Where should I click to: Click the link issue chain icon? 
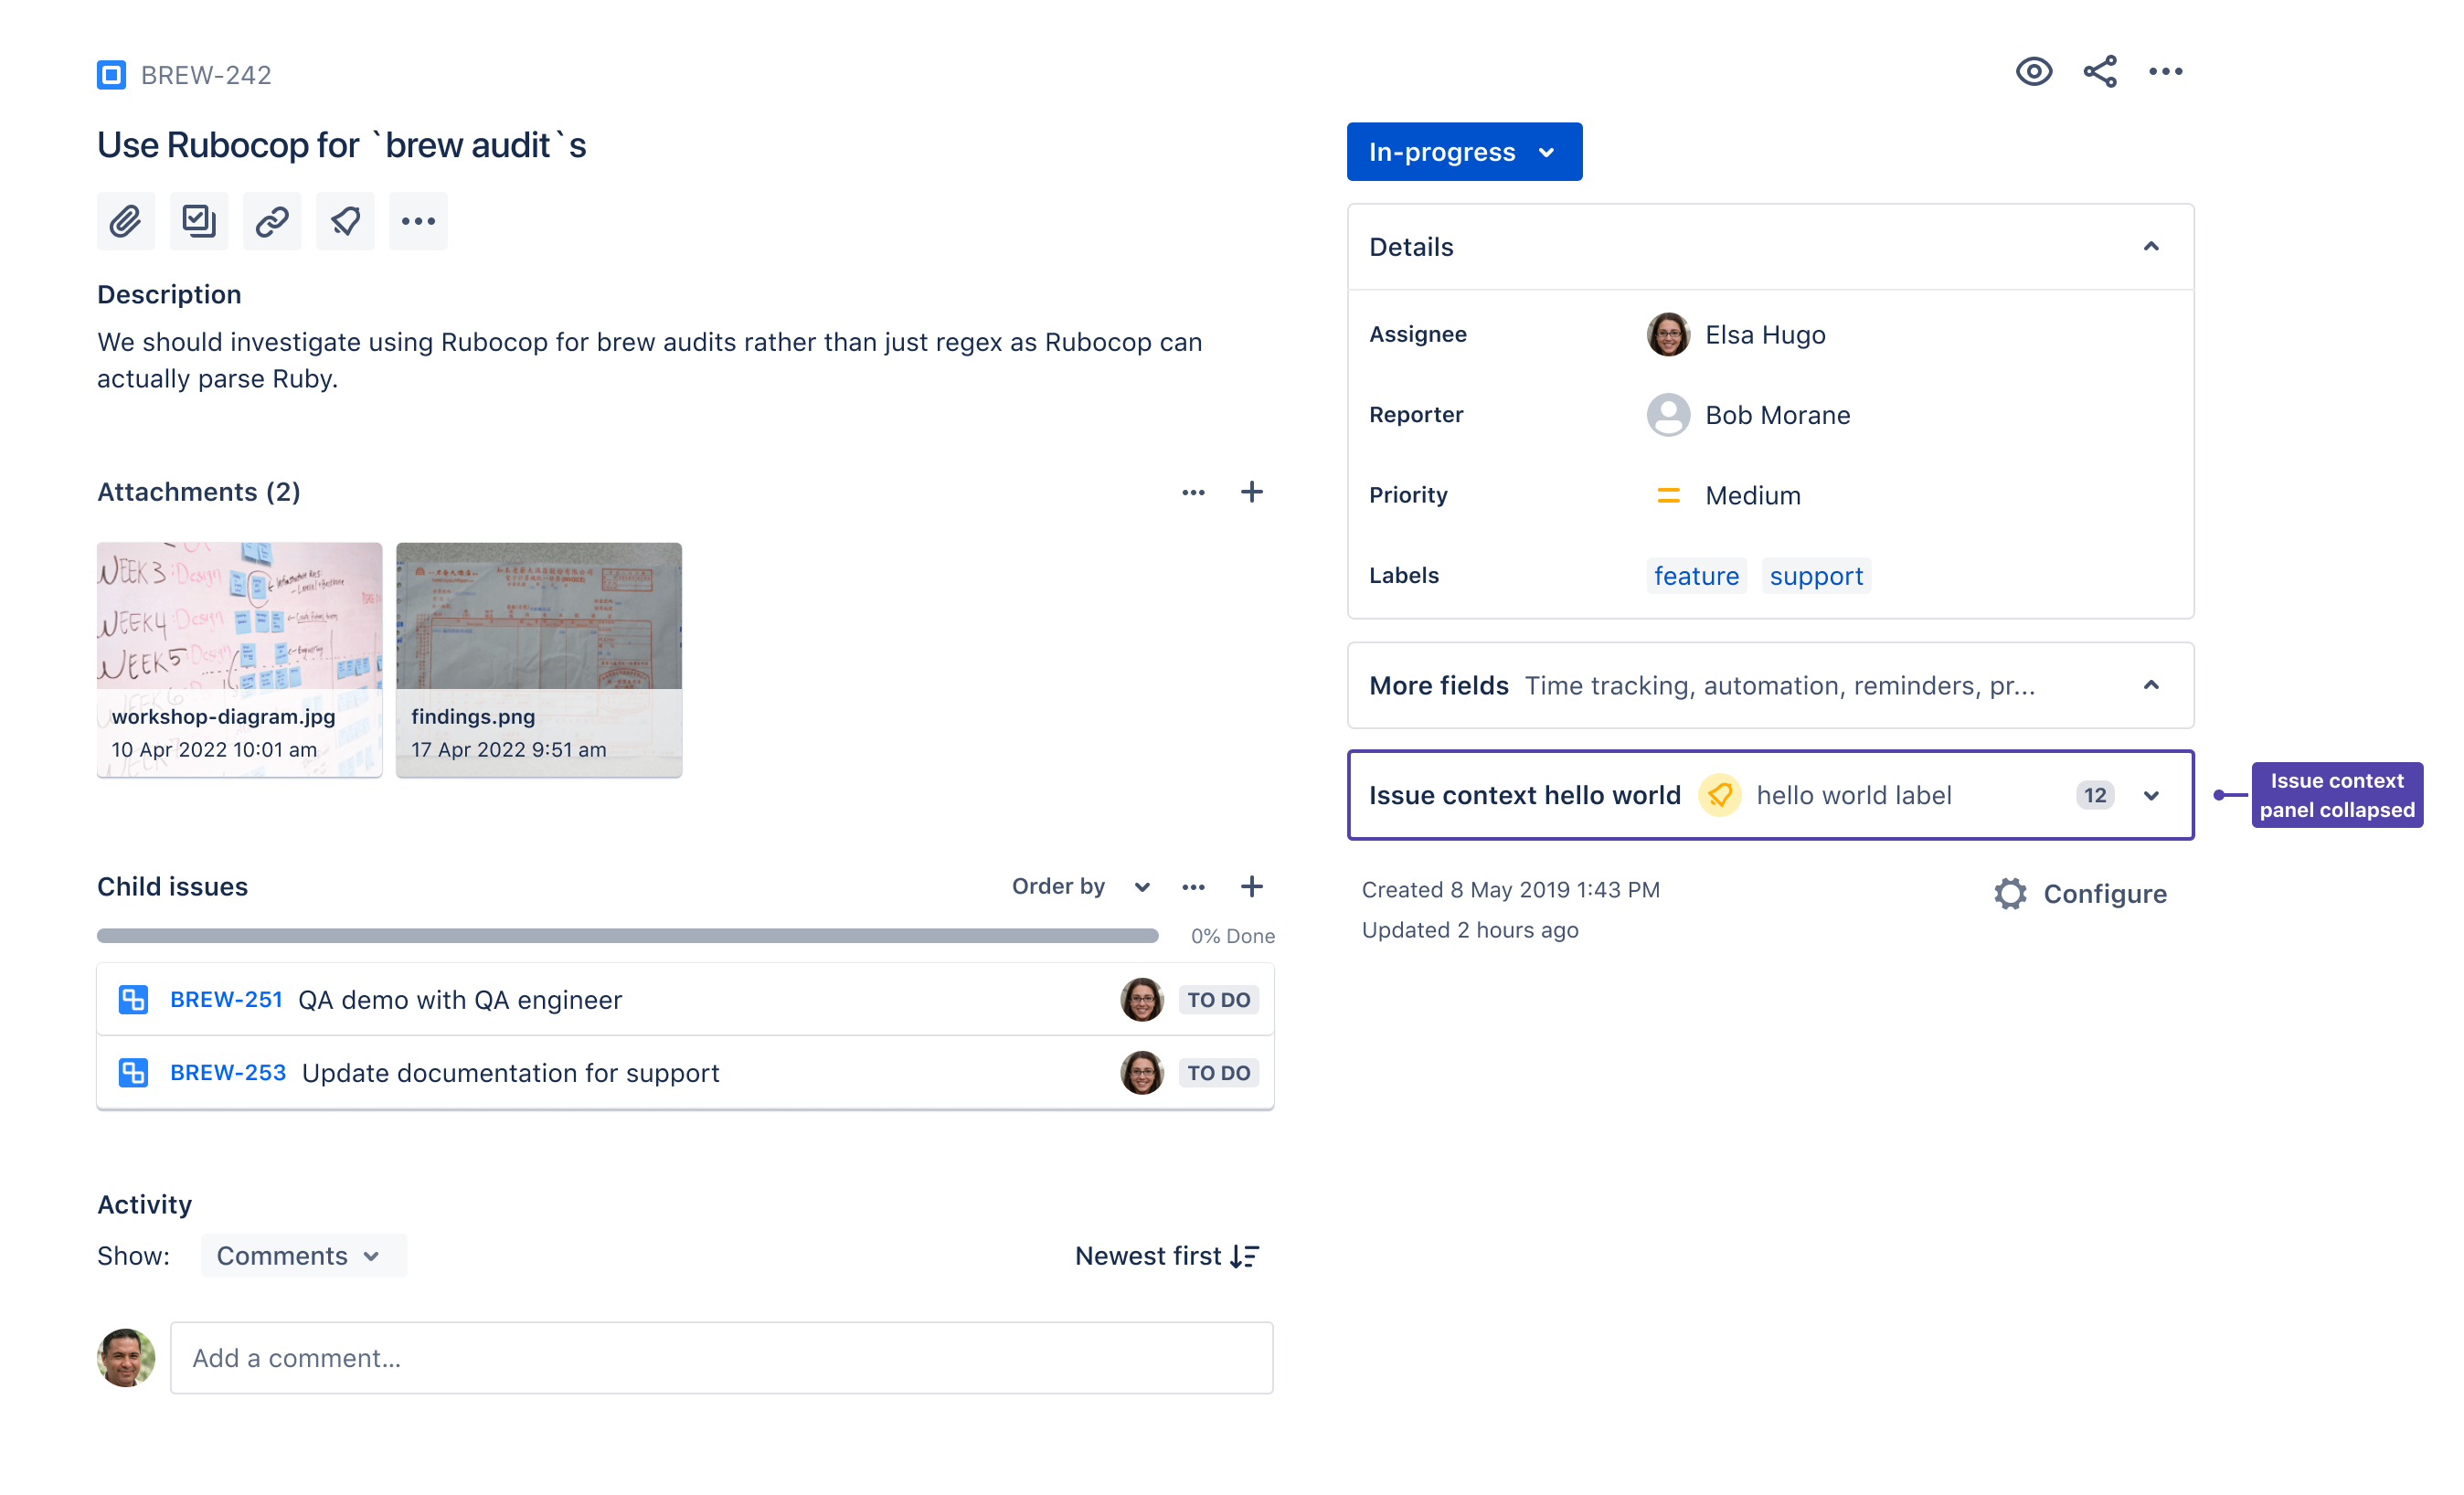click(x=272, y=221)
